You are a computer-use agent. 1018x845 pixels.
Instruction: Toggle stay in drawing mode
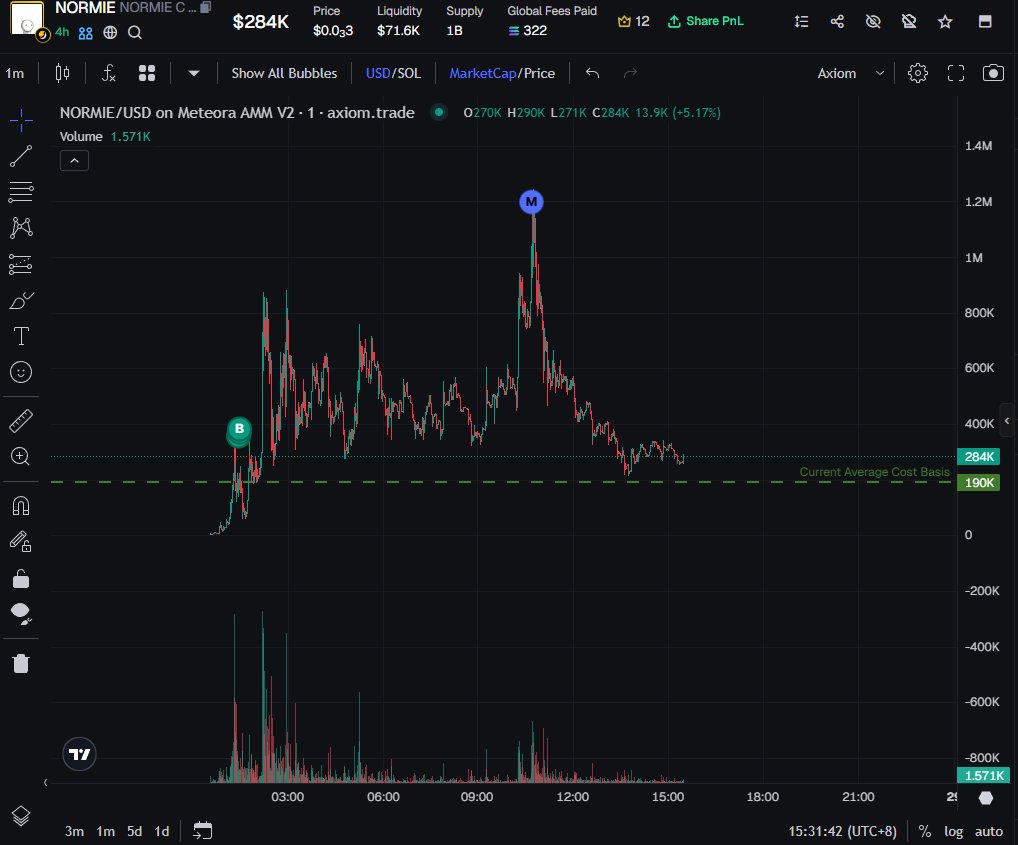pos(21,541)
